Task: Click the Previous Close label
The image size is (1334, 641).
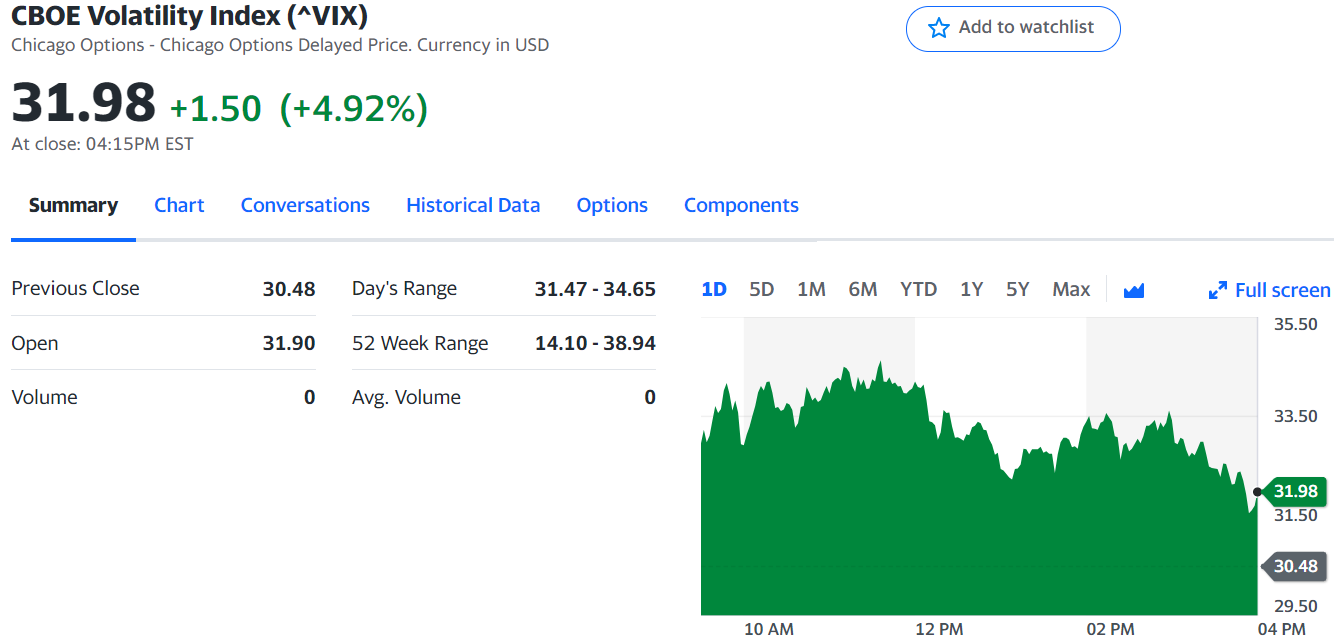Action: pyautogui.click(x=75, y=288)
